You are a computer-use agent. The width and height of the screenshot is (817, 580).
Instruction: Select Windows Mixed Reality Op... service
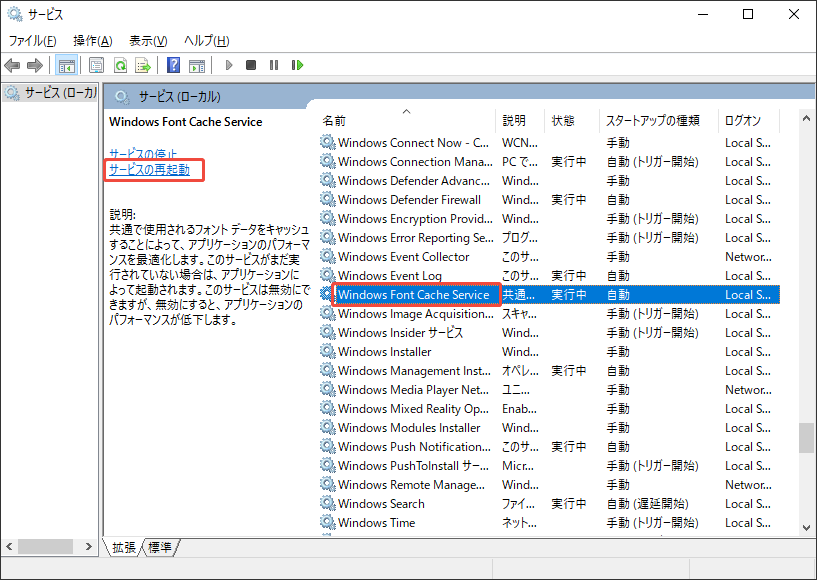point(413,409)
